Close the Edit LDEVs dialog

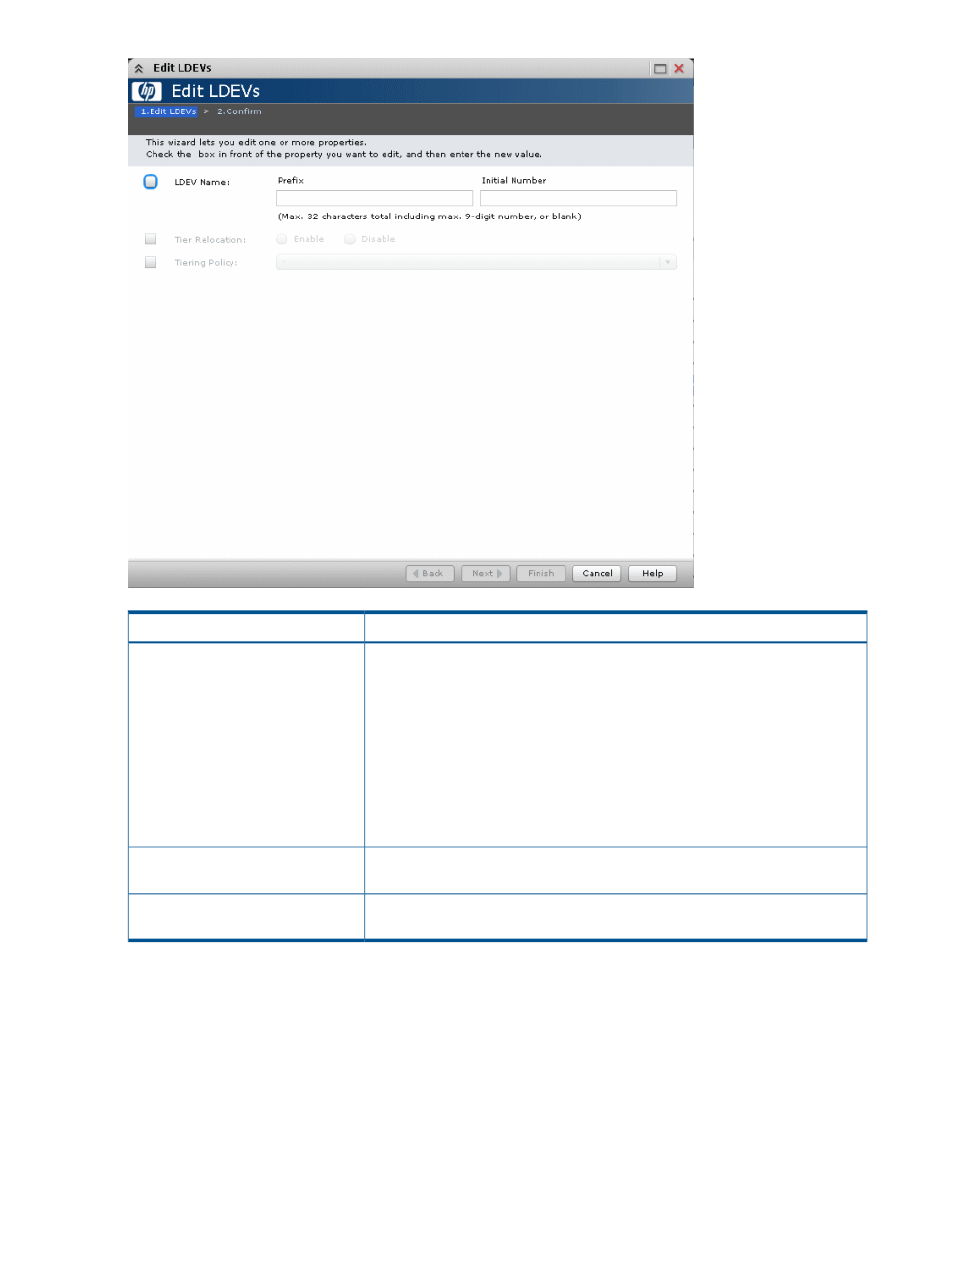(679, 69)
